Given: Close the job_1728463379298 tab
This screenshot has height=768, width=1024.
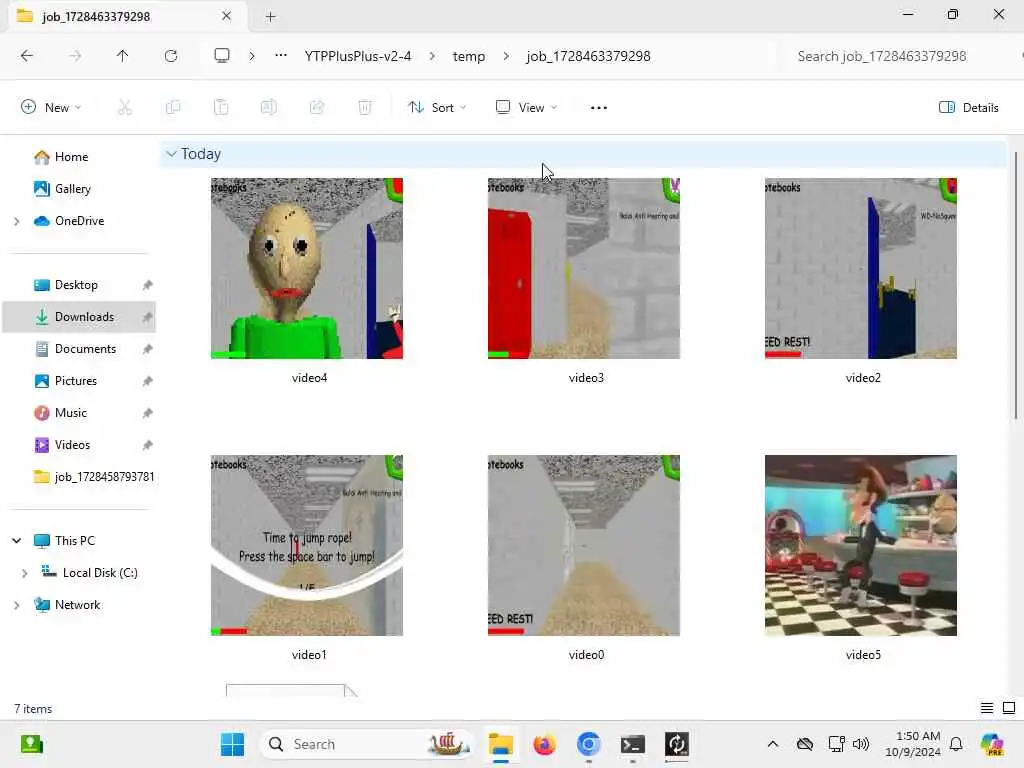Looking at the screenshot, I should (227, 16).
